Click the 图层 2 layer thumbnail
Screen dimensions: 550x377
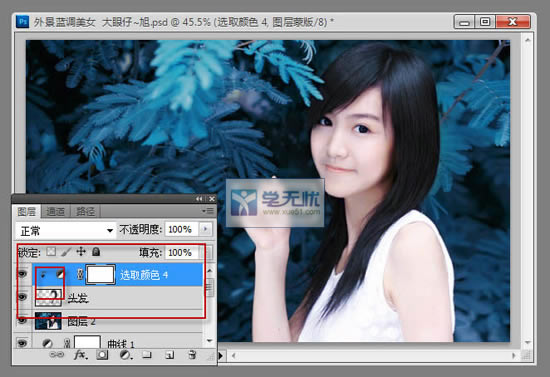point(48,321)
